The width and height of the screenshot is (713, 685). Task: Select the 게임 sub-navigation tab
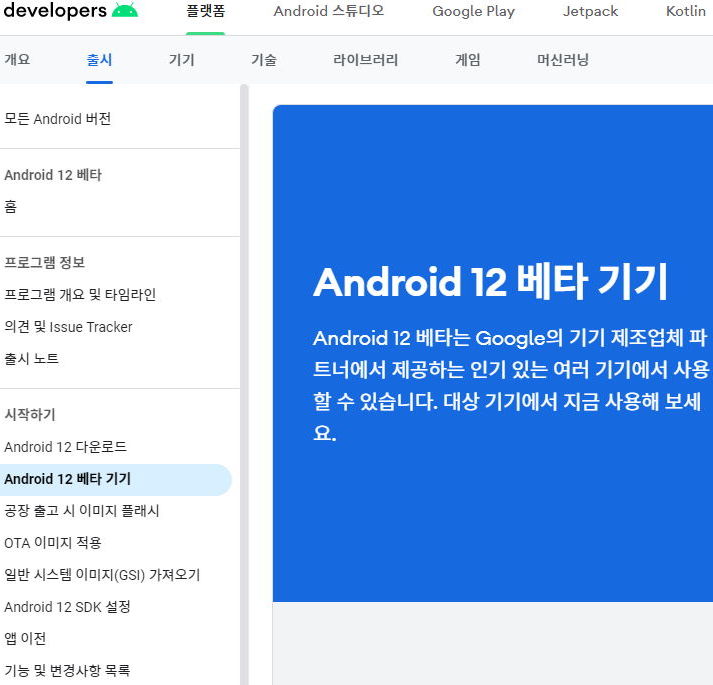point(467,60)
